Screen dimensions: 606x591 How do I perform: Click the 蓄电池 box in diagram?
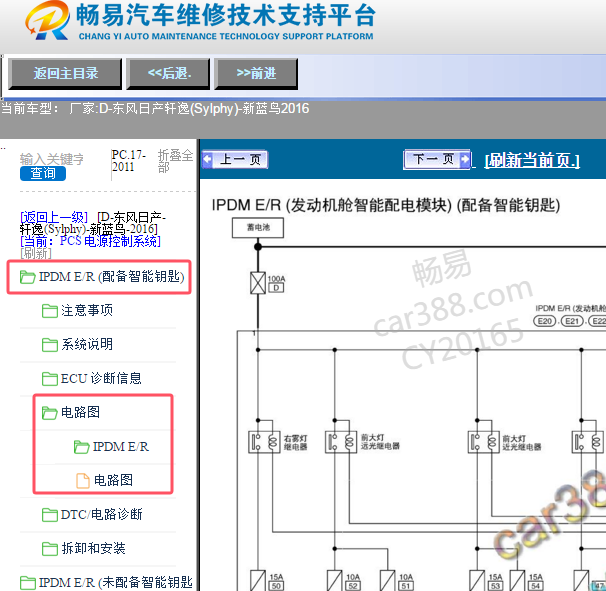coord(258,228)
